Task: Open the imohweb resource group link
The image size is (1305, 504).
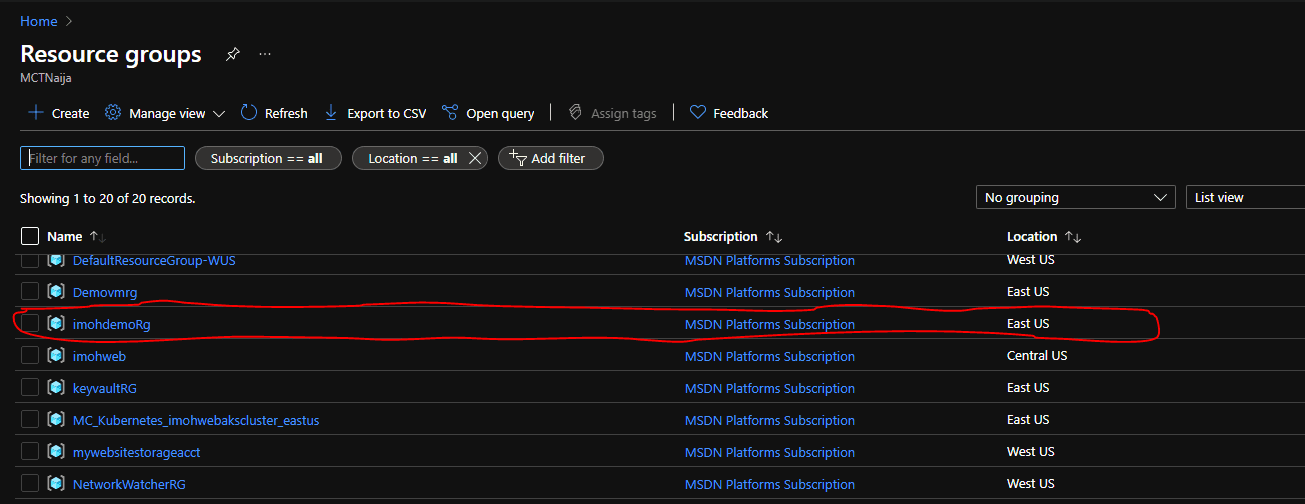Action: point(99,356)
